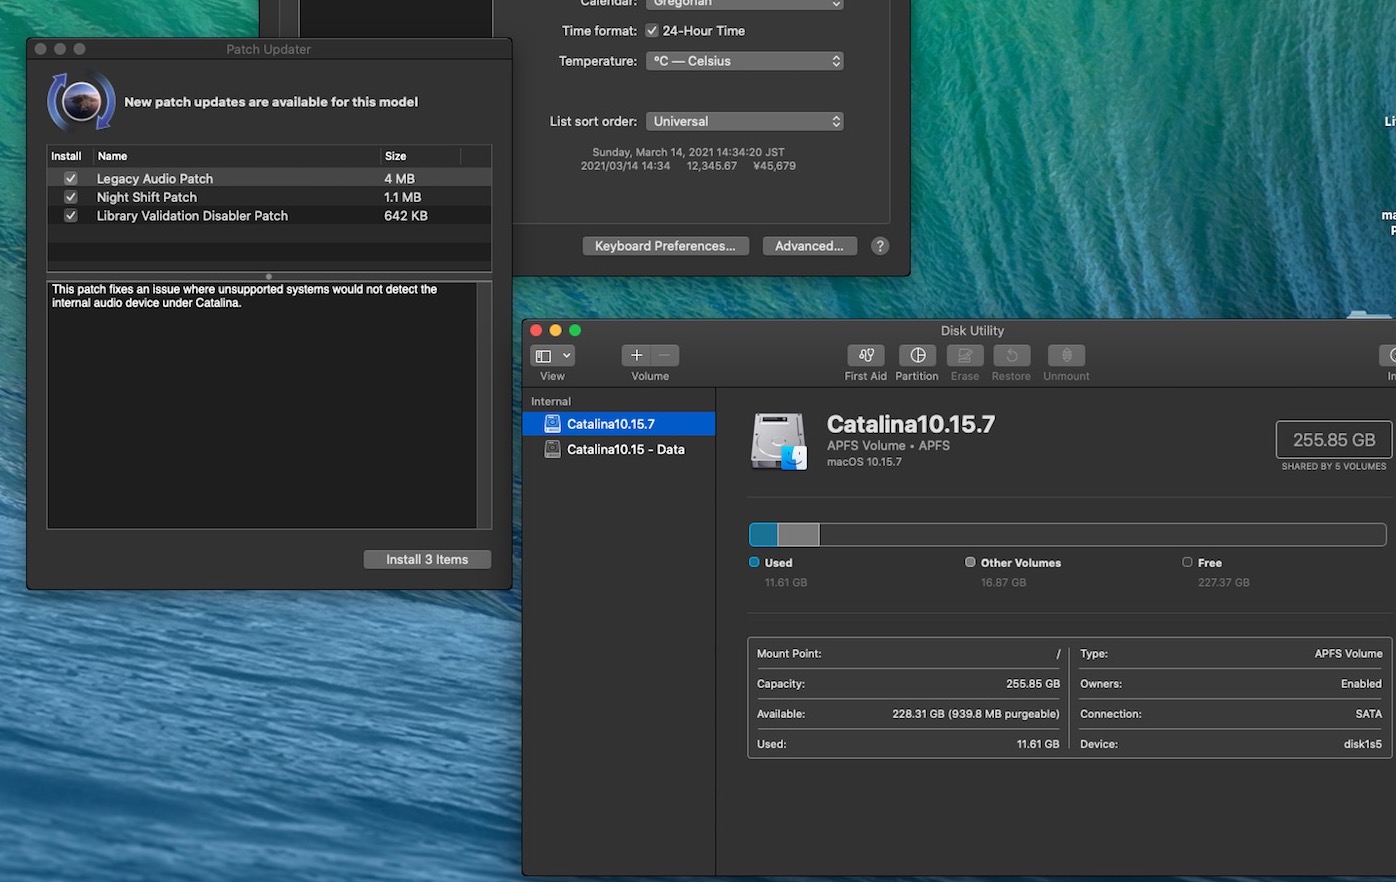
Task: Click the Device disk1s5 value
Action: [1362, 744]
